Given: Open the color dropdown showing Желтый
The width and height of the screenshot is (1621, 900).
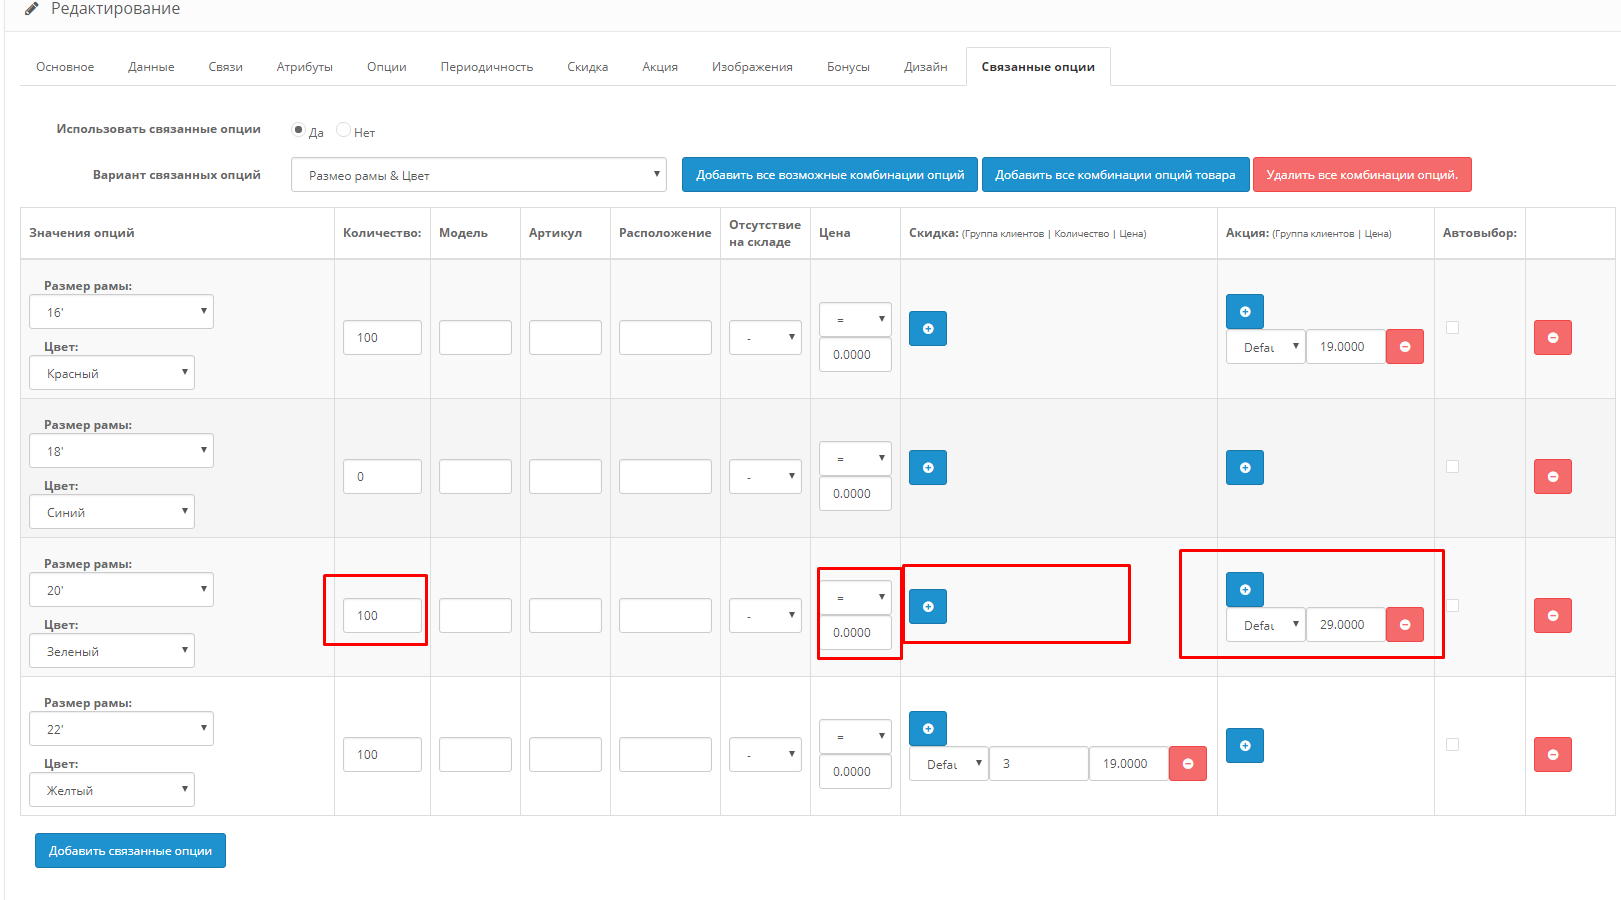Looking at the screenshot, I should [x=111, y=790].
